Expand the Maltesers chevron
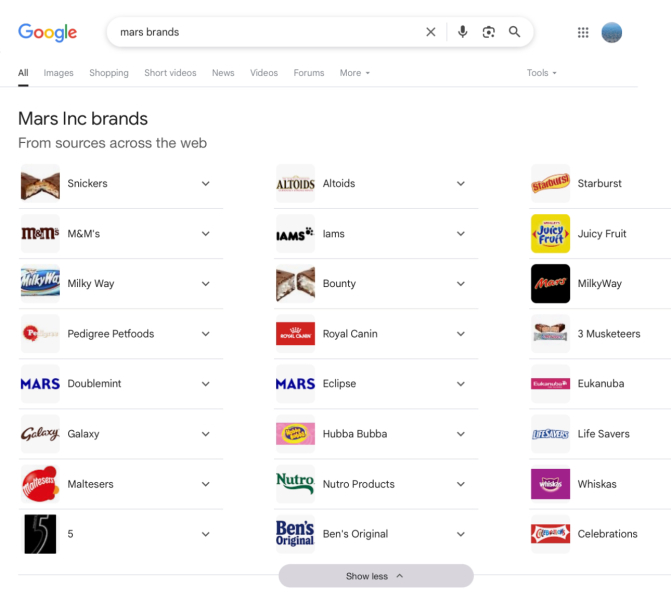Viewport: 671px width, 600px height. [205, 484]
